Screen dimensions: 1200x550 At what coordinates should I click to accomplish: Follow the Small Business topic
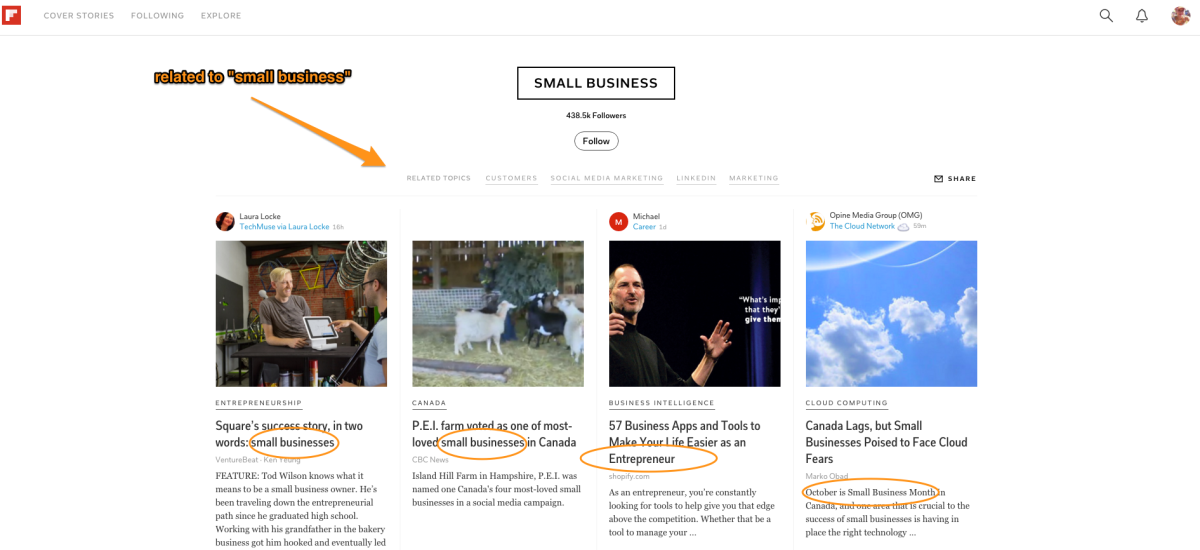596,141
